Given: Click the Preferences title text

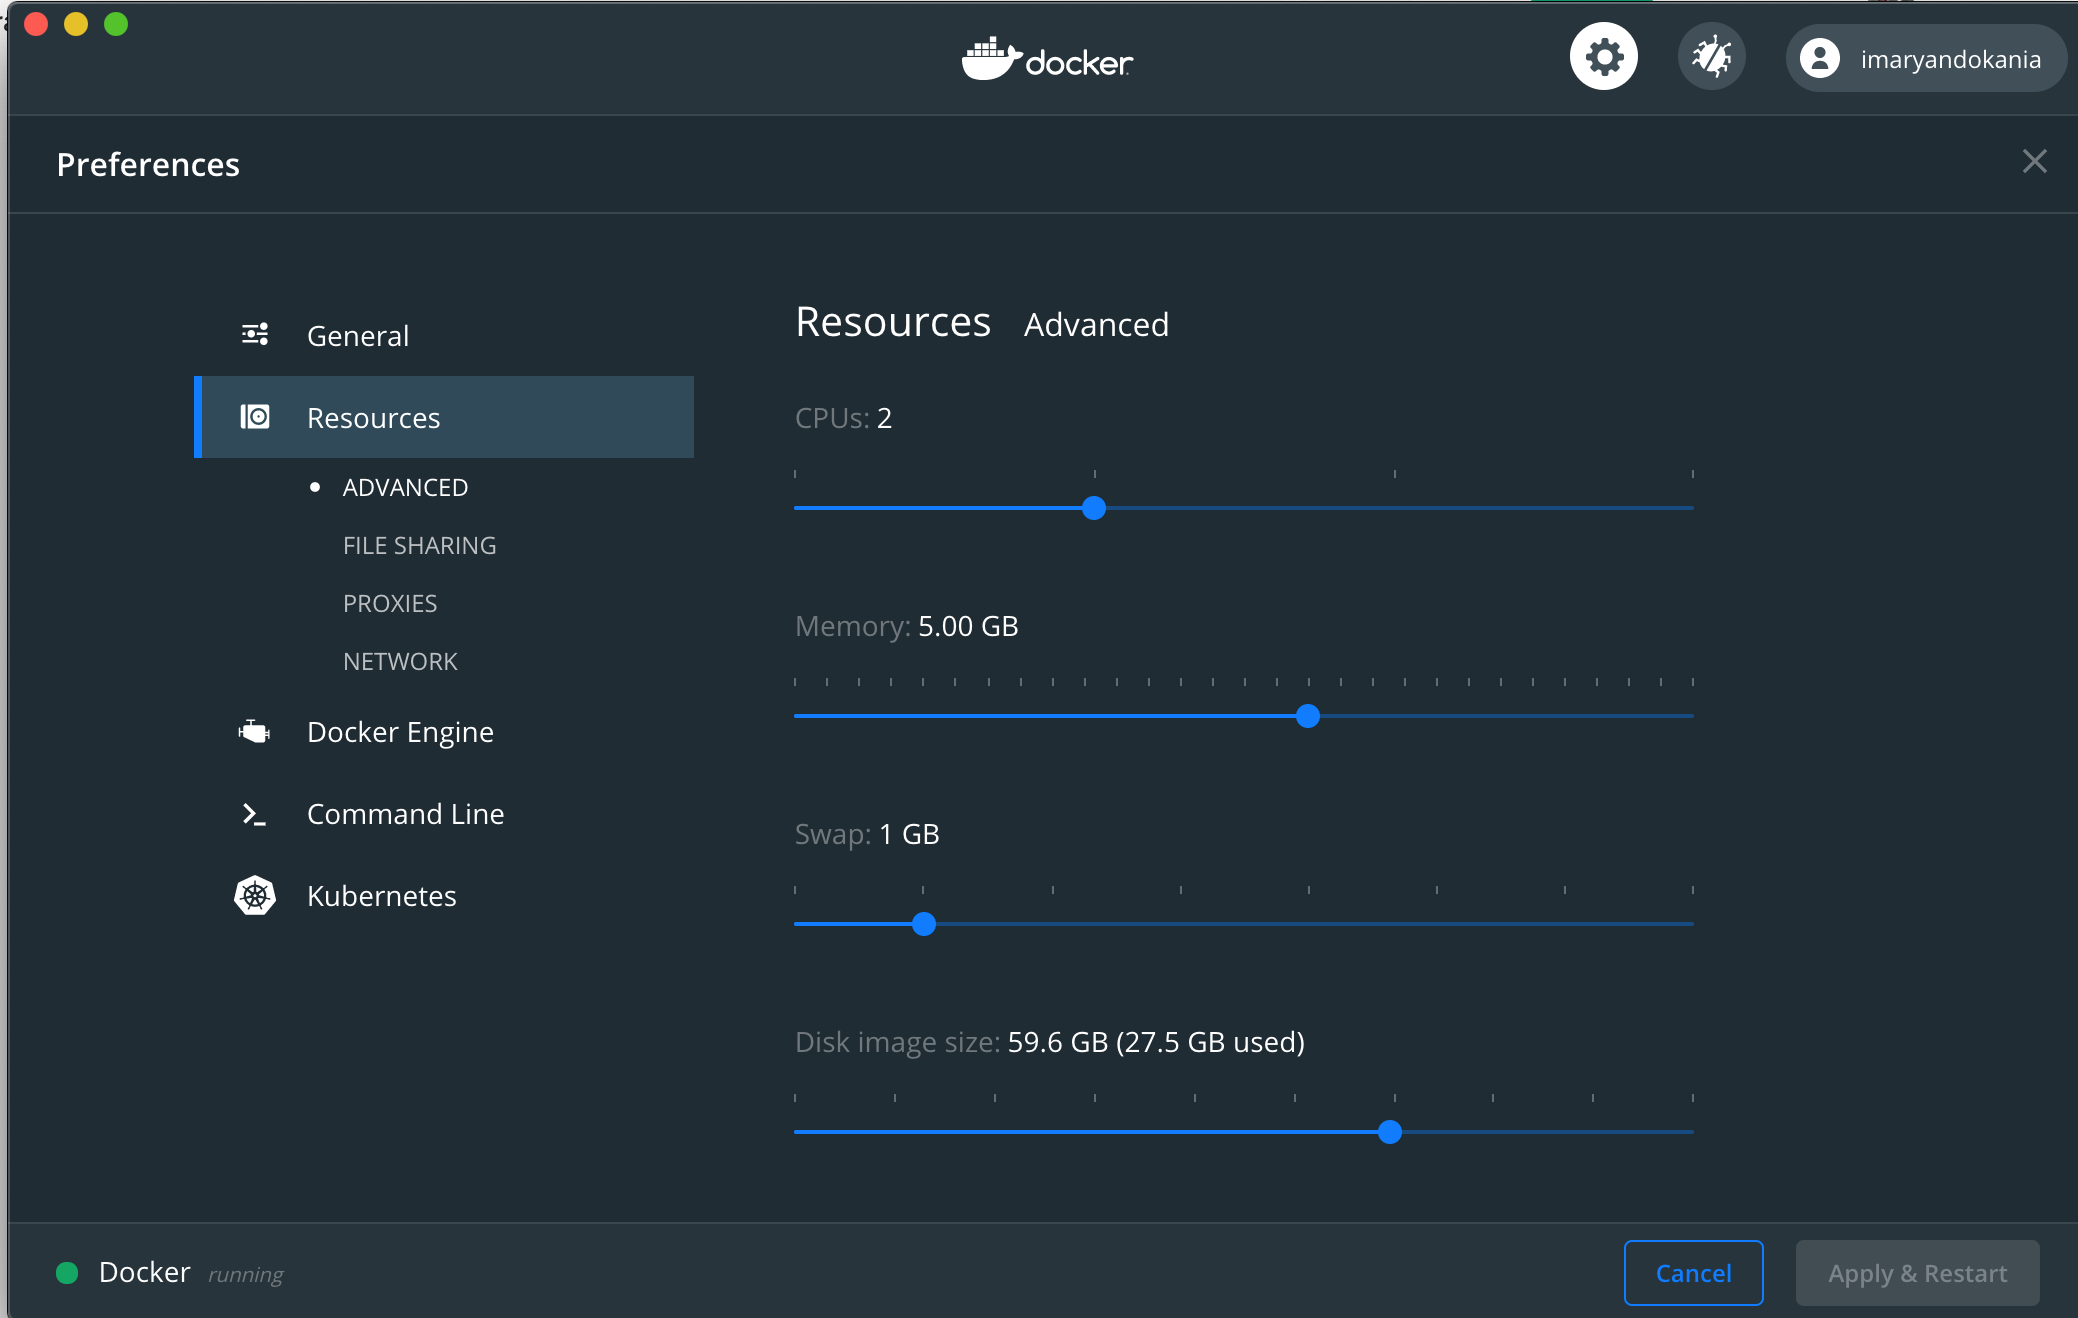Looking at the screenshot, I should click(x=148, y=165).
